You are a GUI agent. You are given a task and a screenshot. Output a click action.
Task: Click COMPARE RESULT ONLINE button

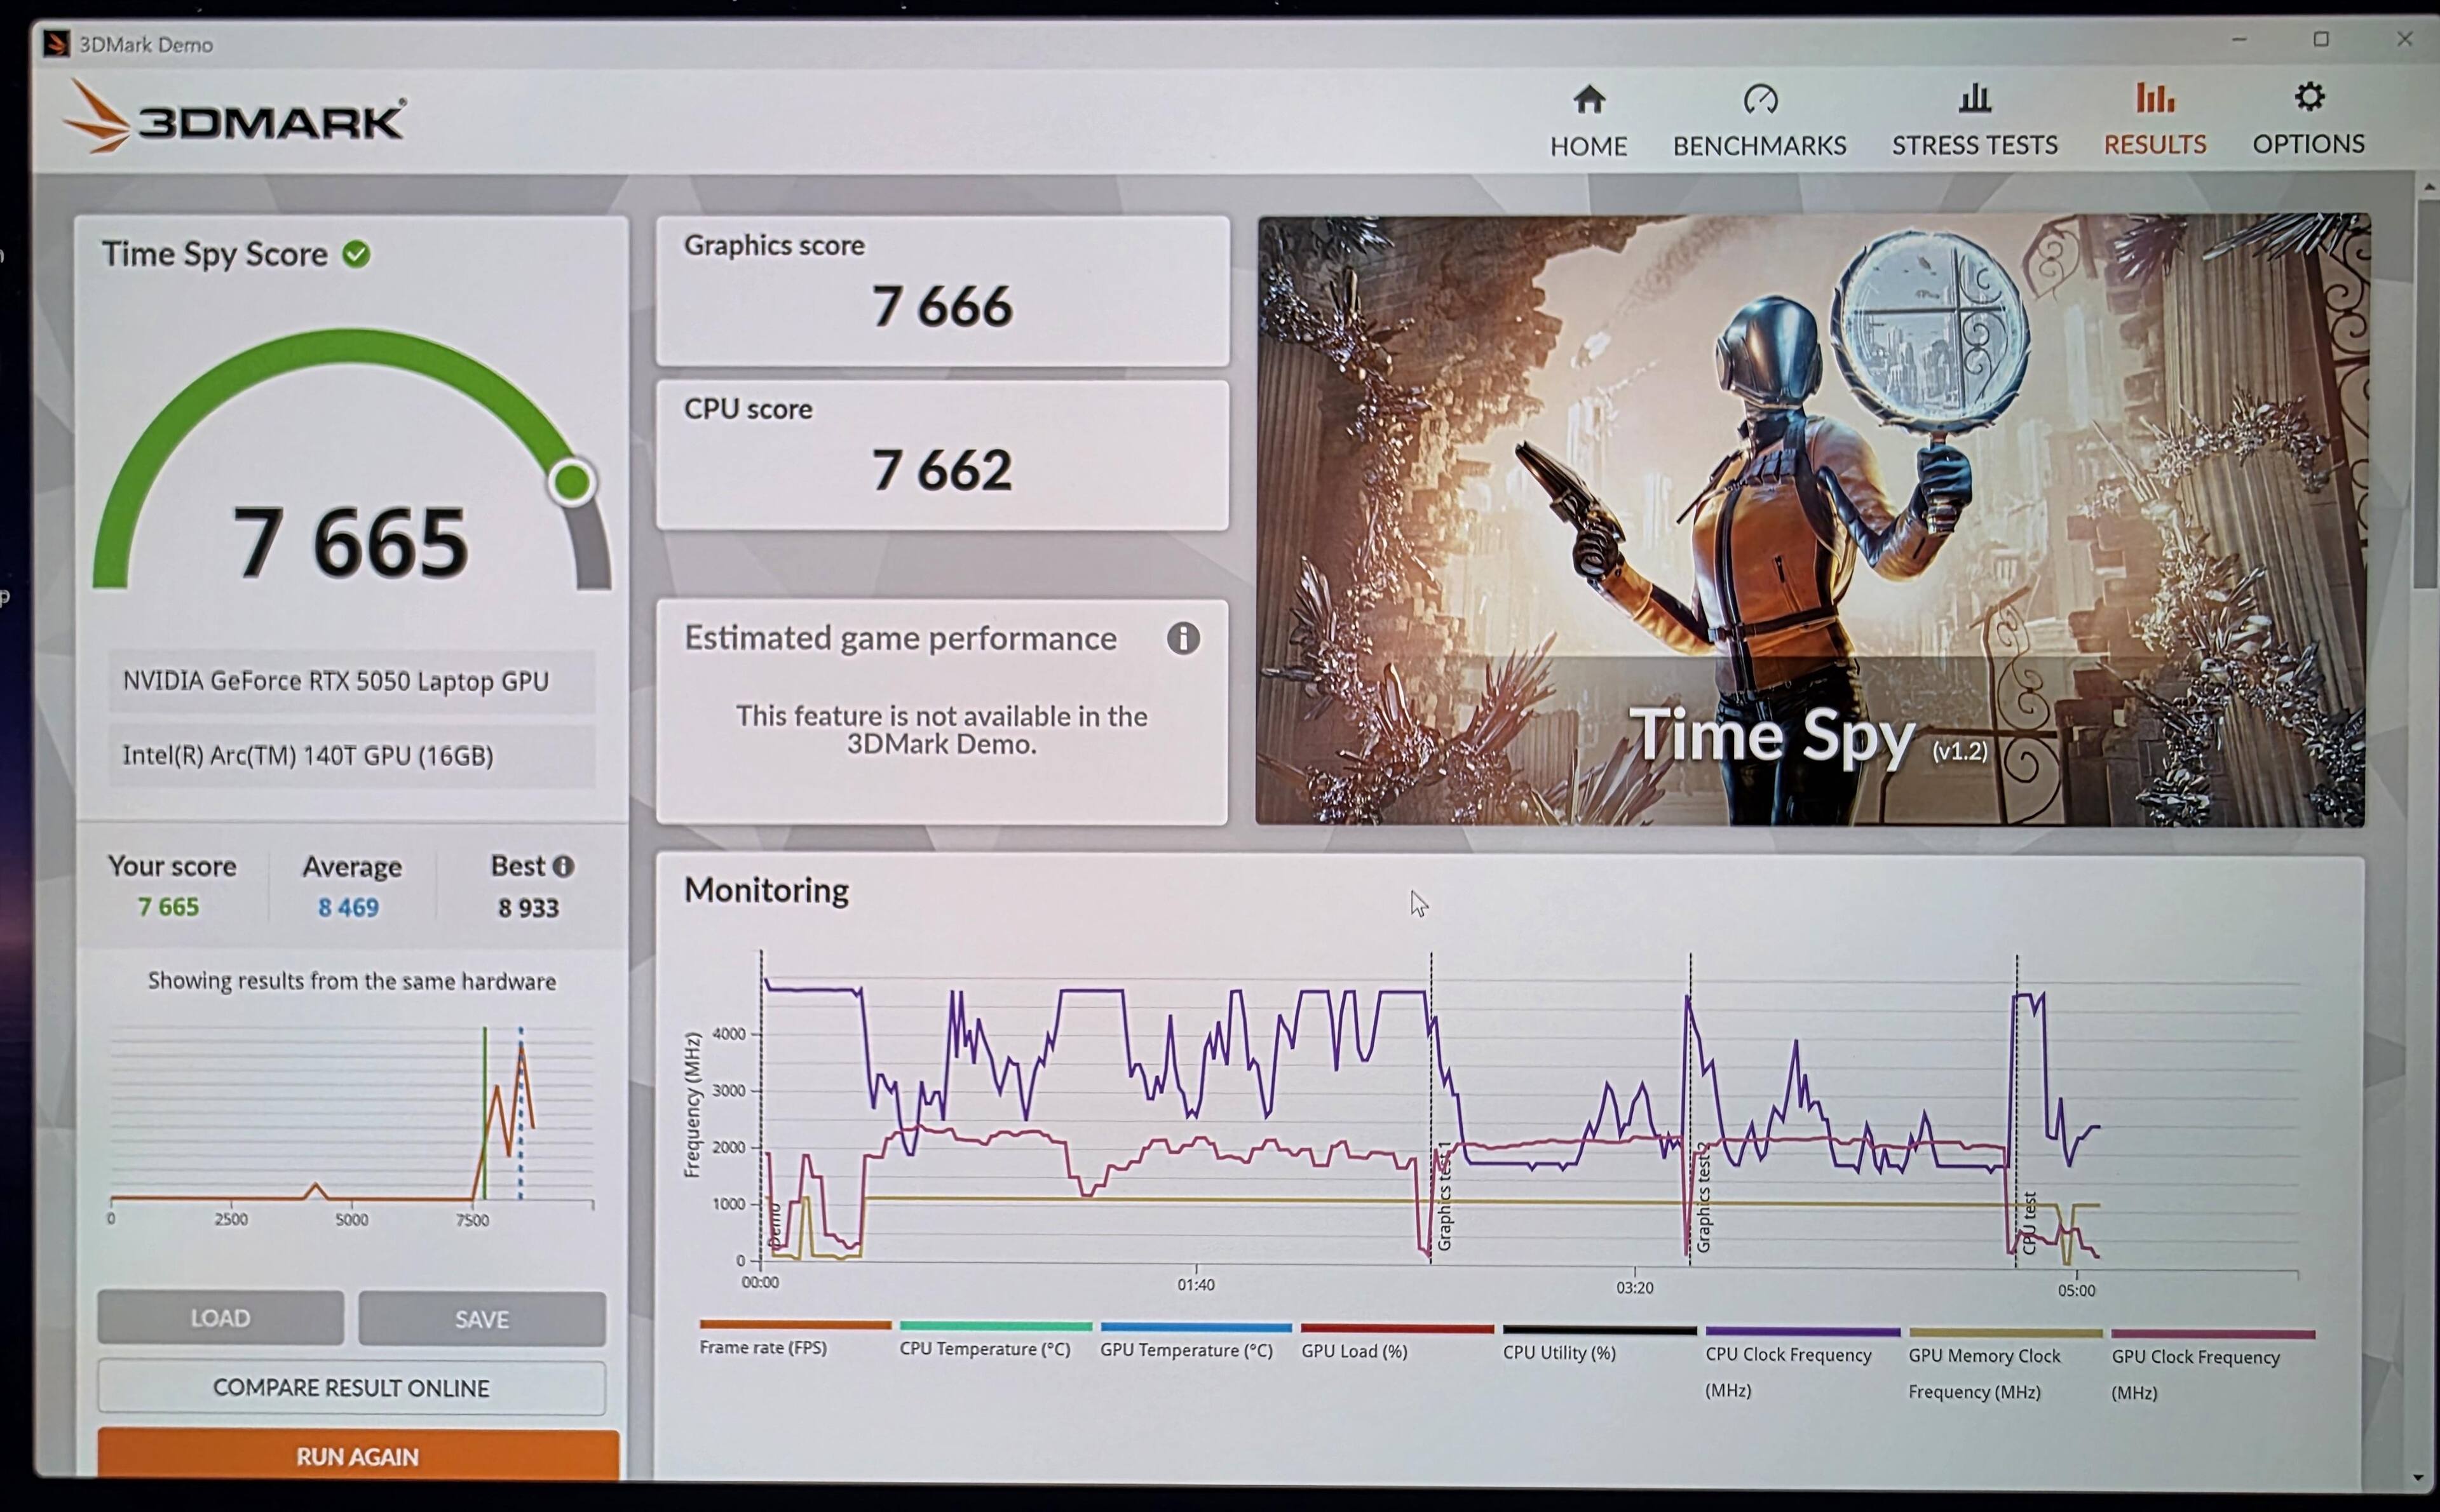351,1387
